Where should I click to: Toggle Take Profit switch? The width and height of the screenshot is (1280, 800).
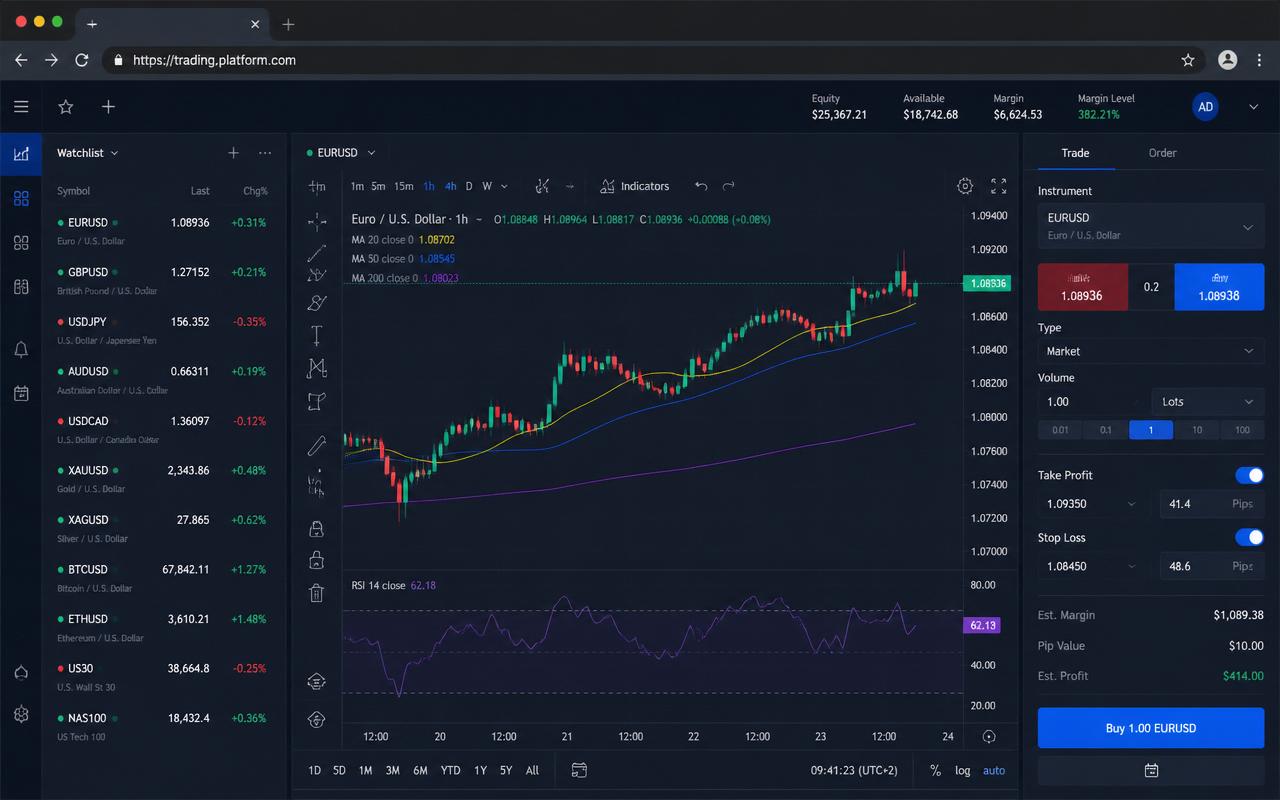(x=1249, y=475)
